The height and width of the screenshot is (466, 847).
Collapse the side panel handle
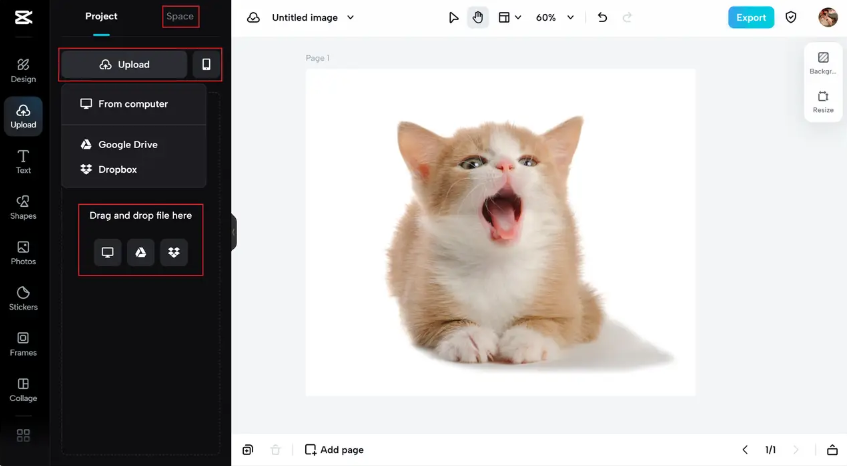[234, 232]
